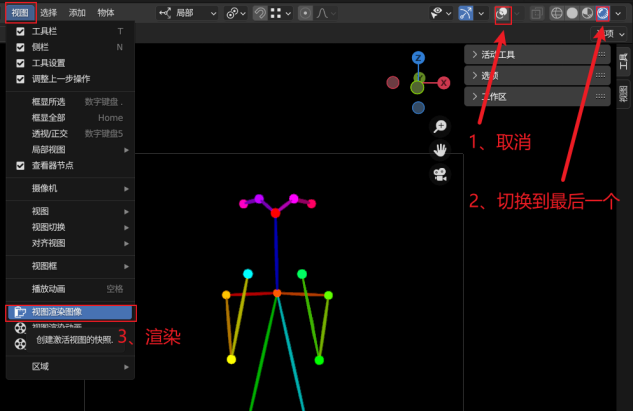The width and height of the screenshot is (633, 412).
Task: Open the 局部视图 submenu
Action: tap(70, 150)
